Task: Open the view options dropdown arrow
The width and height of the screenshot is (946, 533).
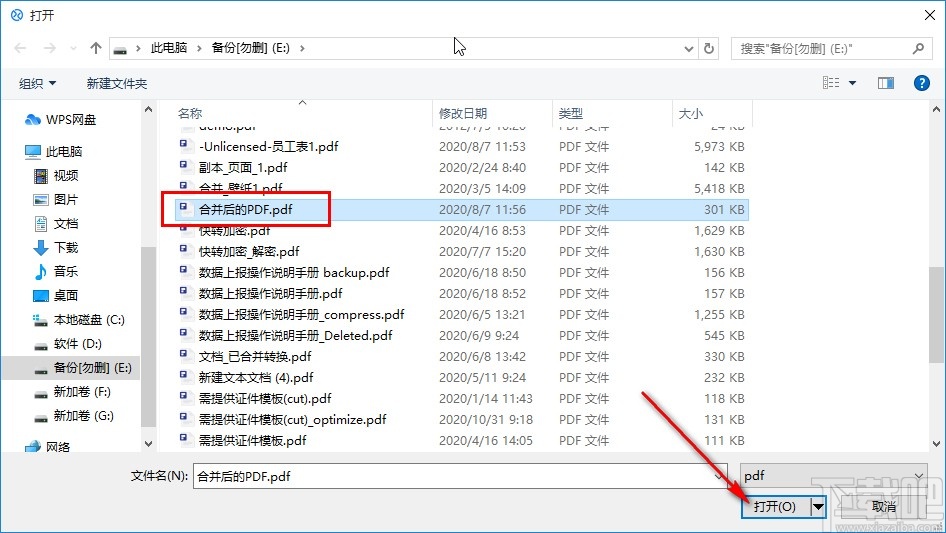Action: 852,83
